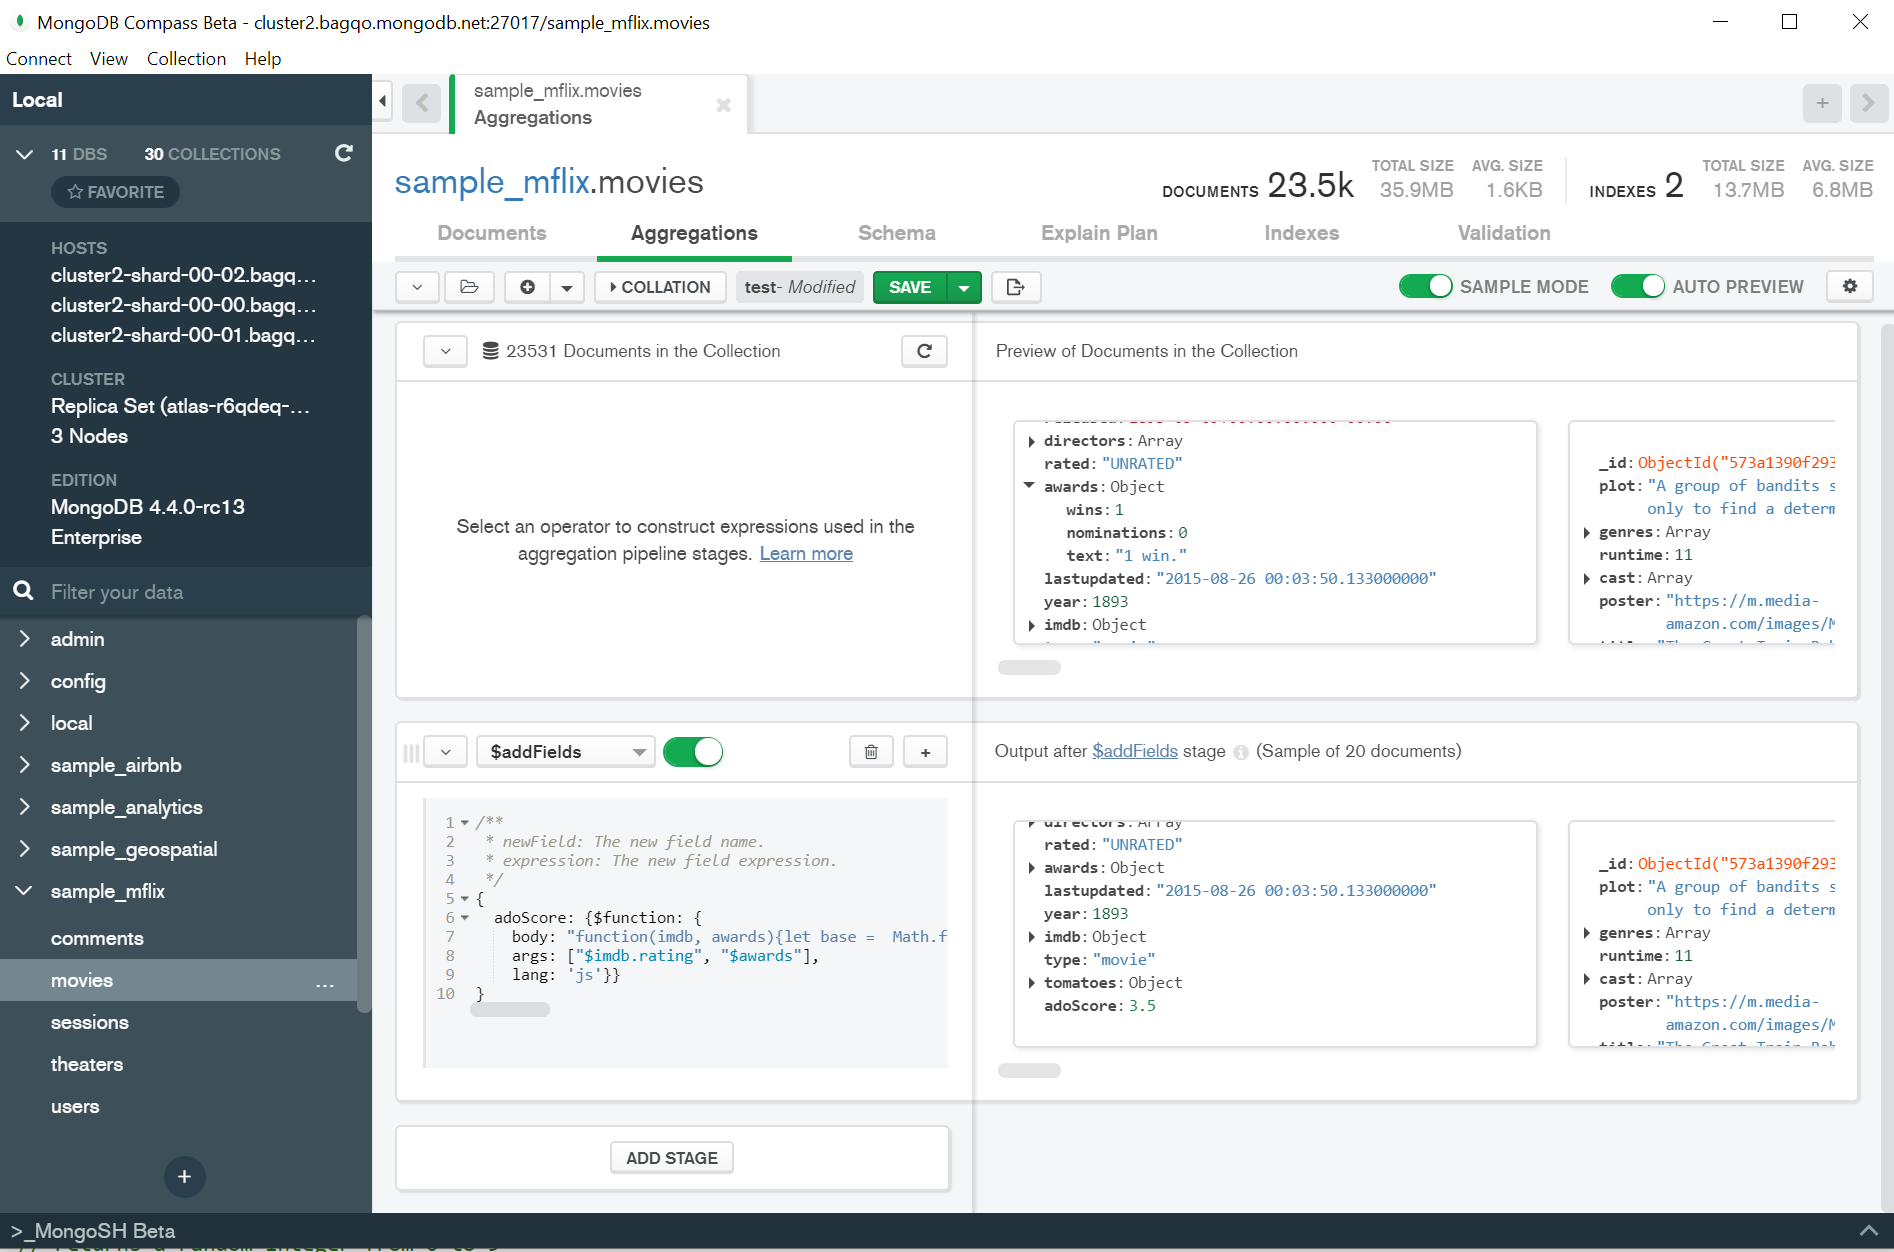Viewport: 1894px width, 1252px height.
Task: Expand the sample_geospatial database
Action: point(25,849)
